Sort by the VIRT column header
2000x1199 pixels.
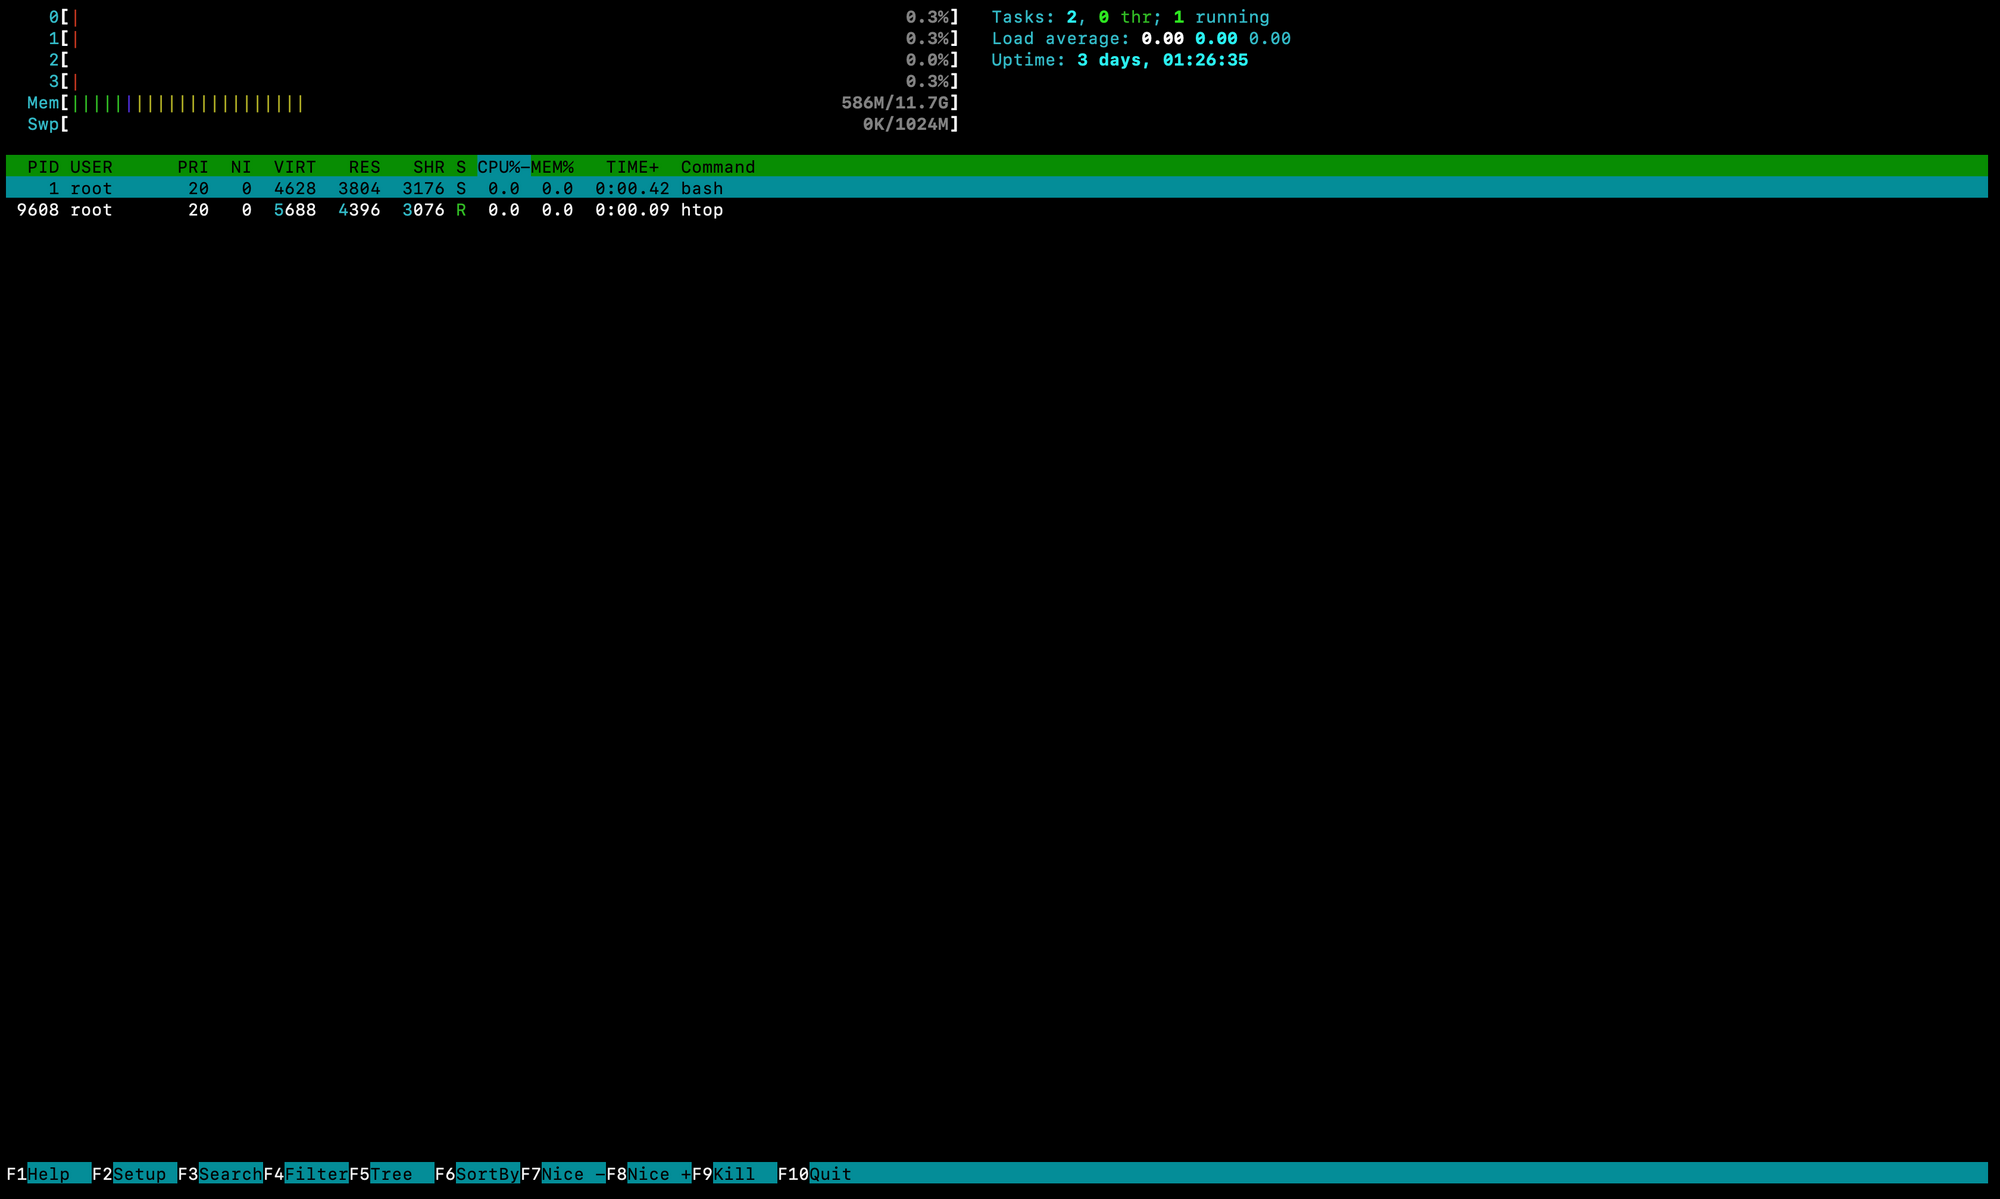295,167
